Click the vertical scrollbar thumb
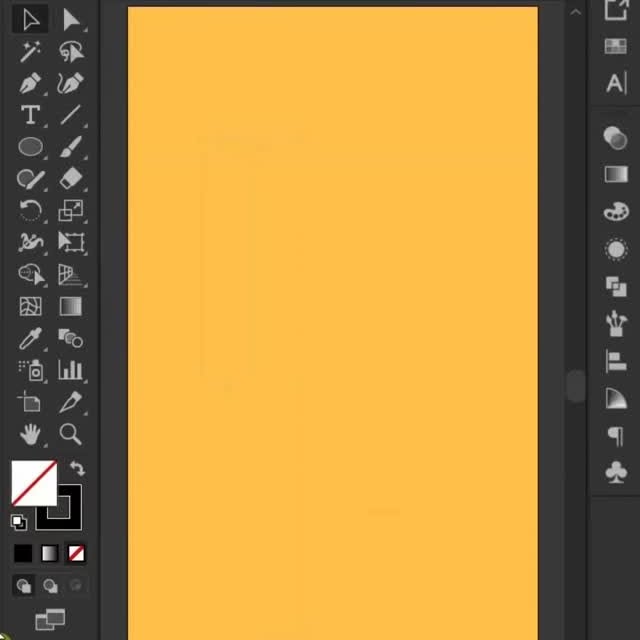This screenshot has width=640, height=640. (575, 386)
